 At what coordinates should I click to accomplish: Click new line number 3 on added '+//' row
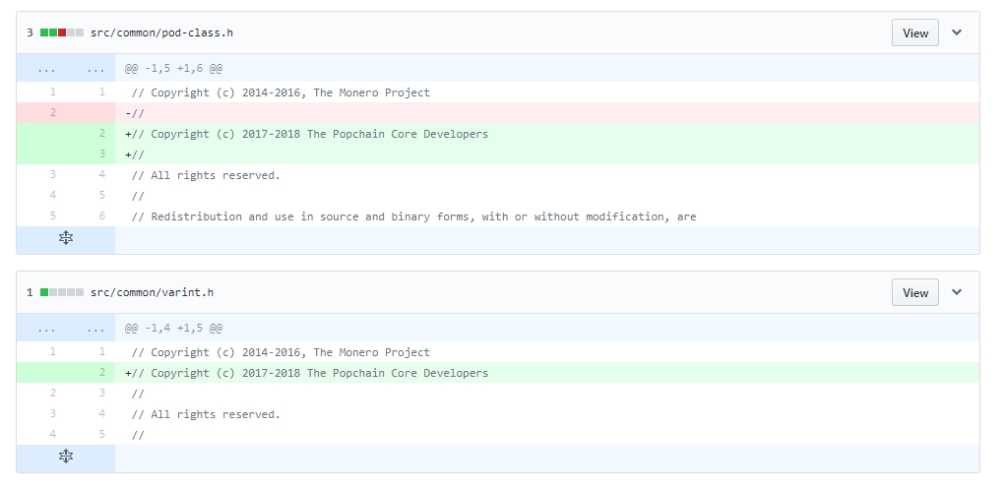pos(101,154)
